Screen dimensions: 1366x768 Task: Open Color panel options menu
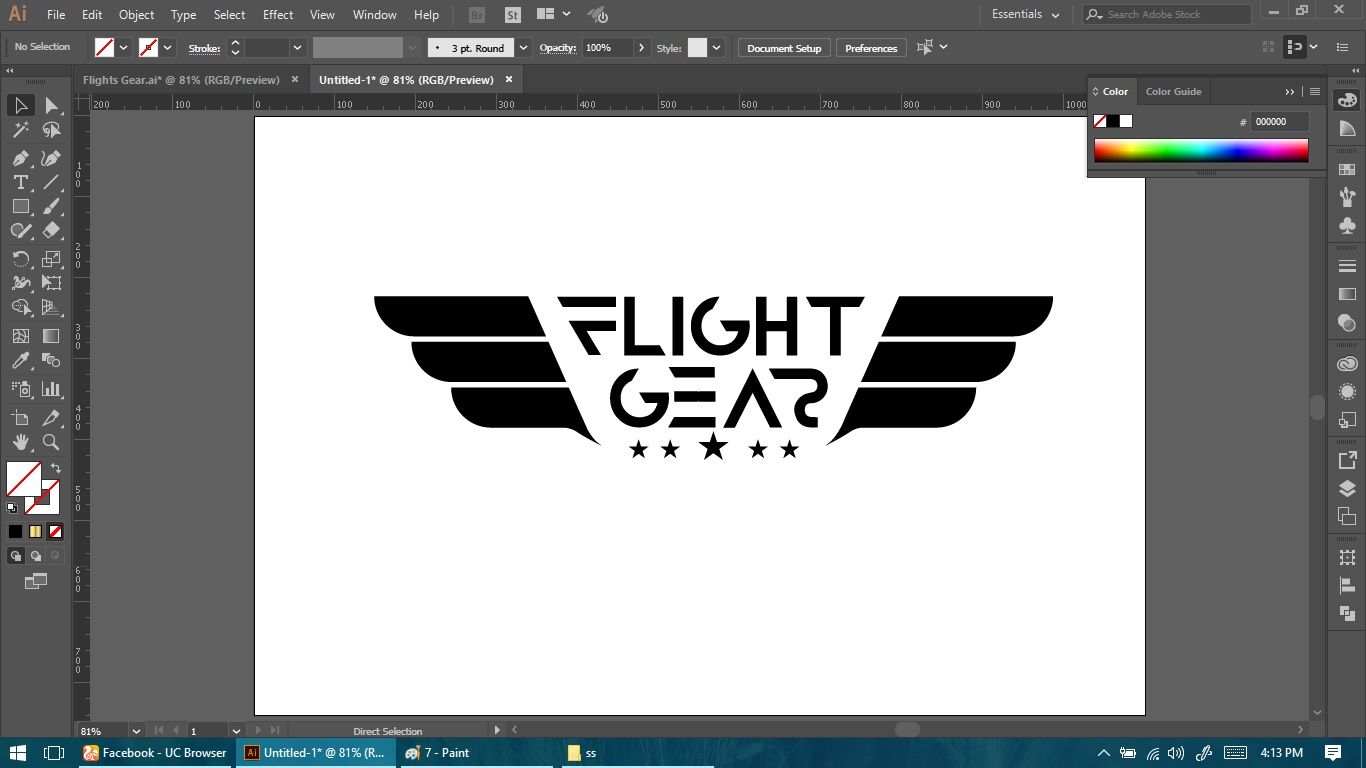[x=1314, y=92]
